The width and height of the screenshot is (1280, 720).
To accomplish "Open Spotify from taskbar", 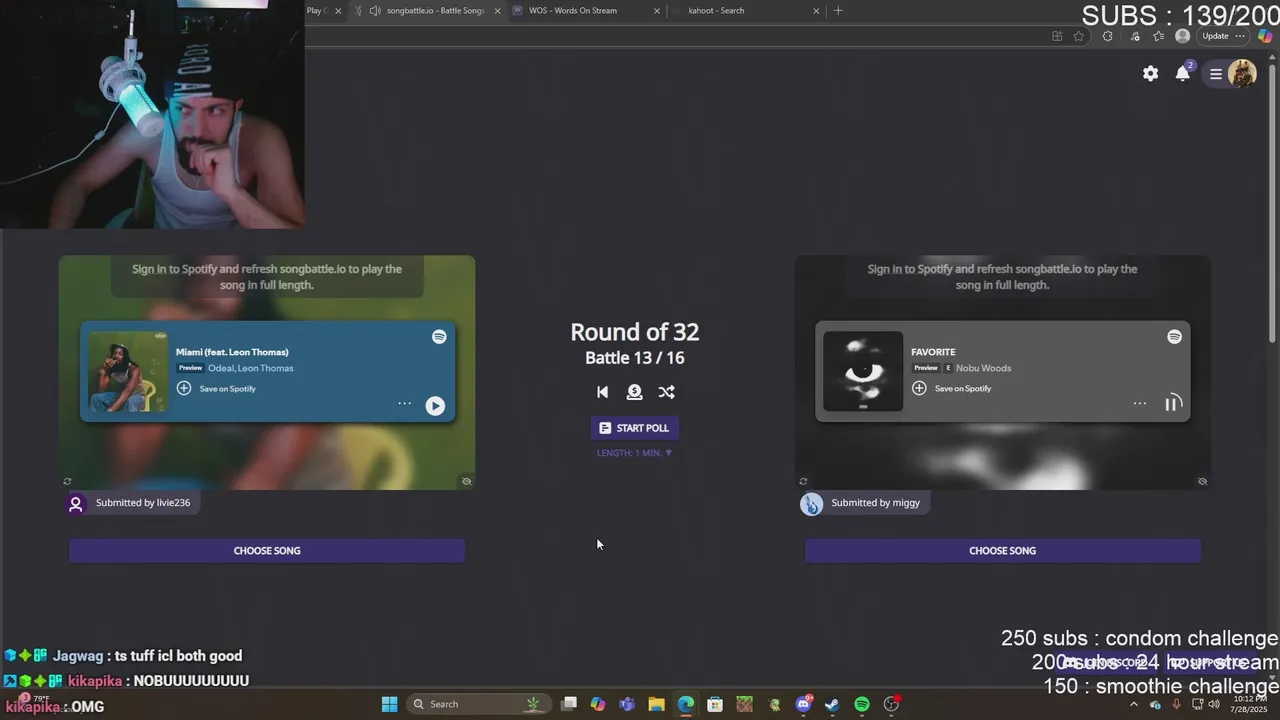I will (x=862, y=704).
